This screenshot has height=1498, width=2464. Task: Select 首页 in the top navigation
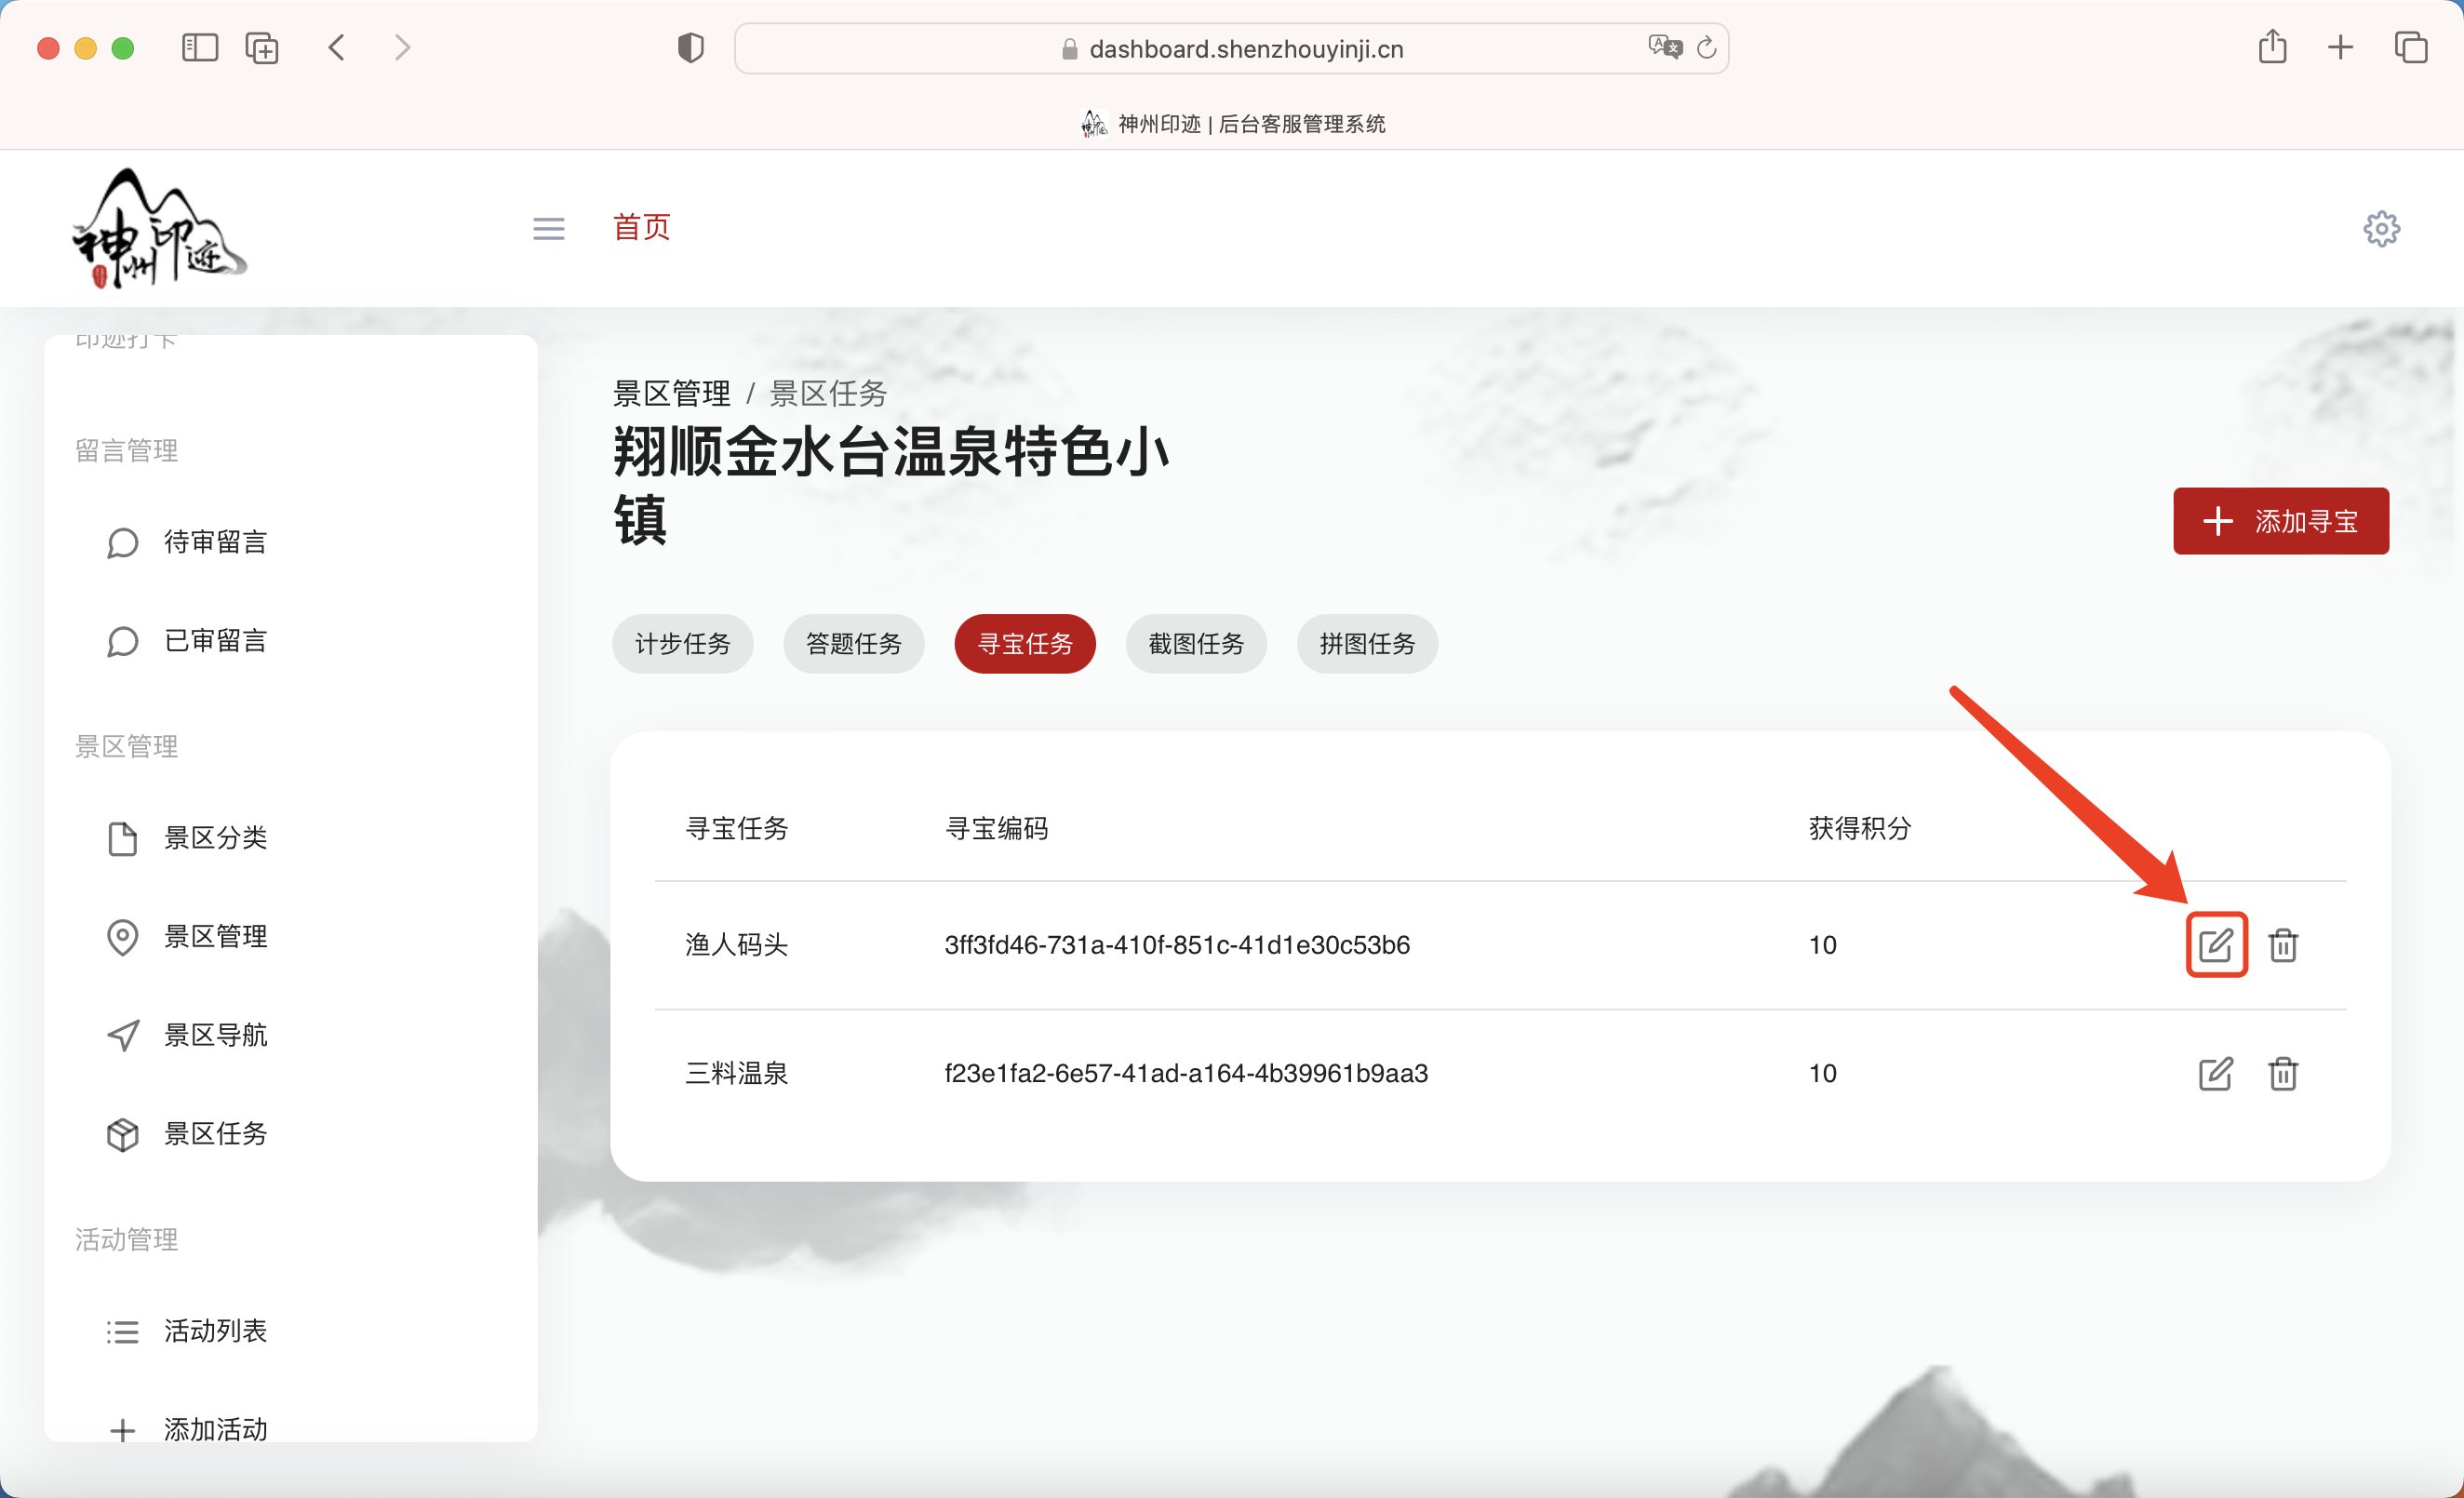pos(641,228)
